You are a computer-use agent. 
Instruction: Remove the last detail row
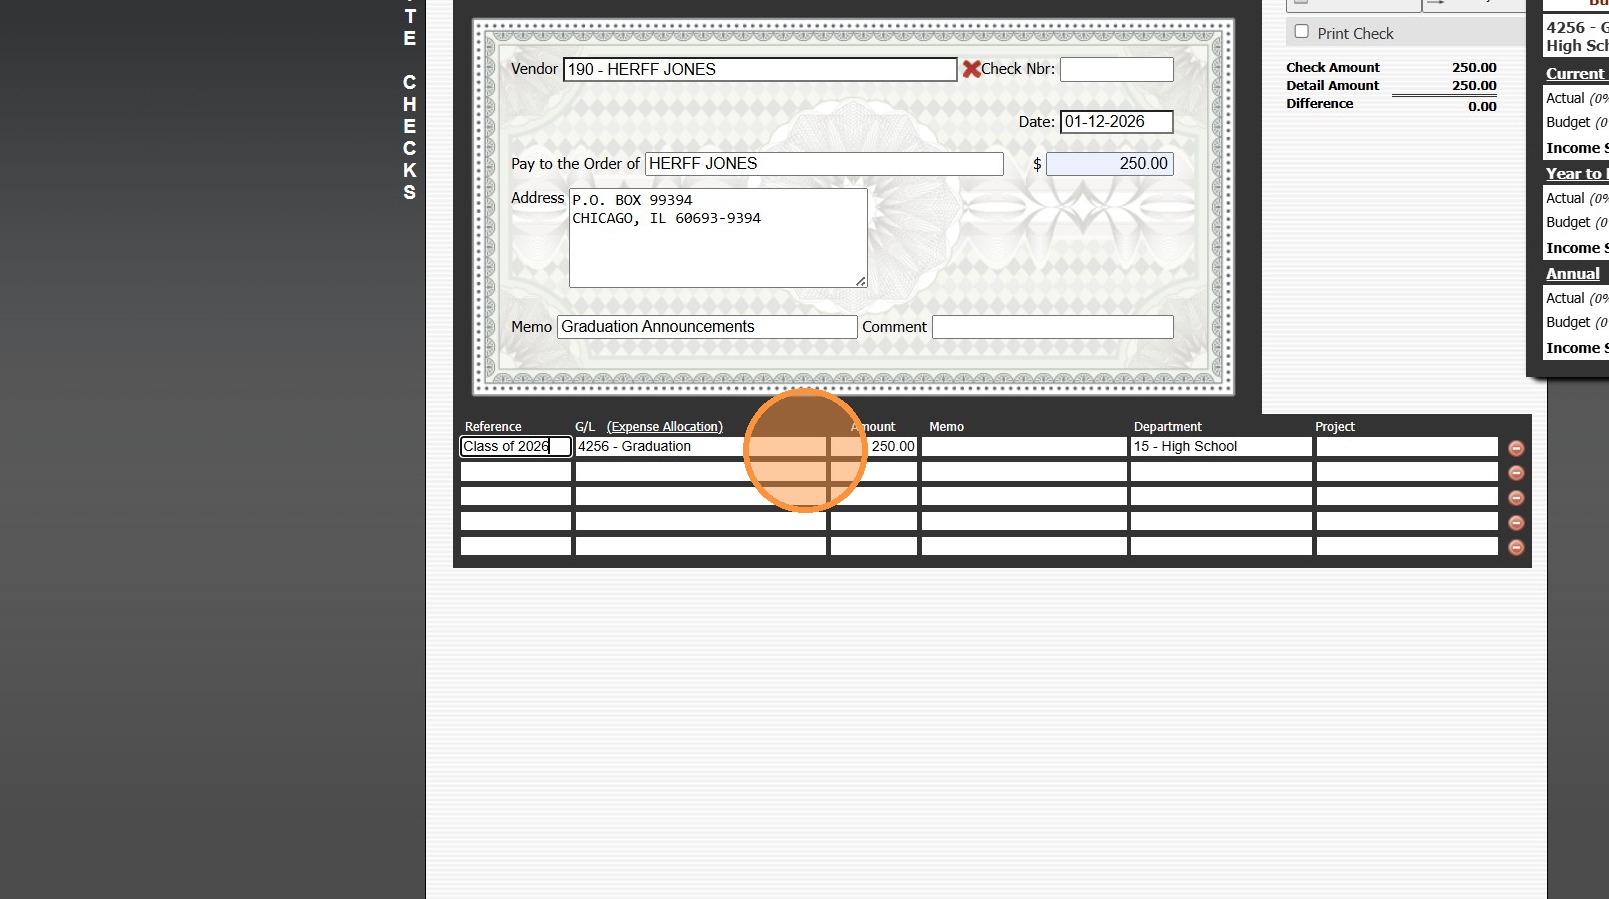1516,547
